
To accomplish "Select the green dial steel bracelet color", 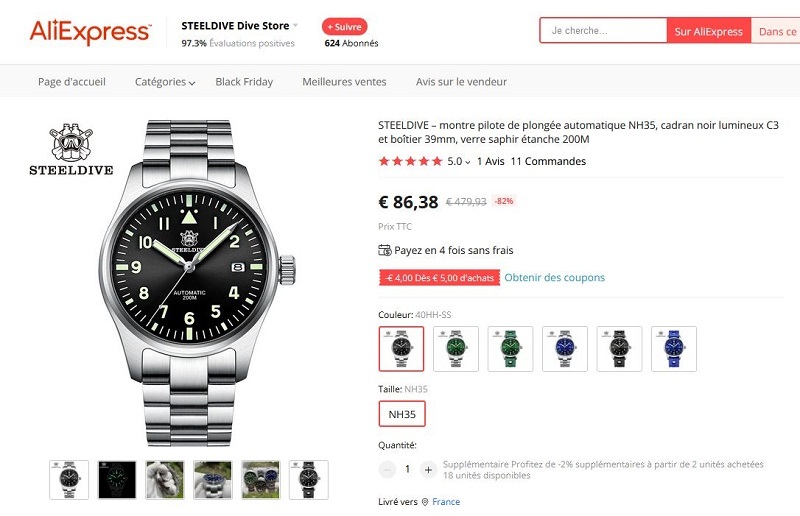I will tap(456, 348).
